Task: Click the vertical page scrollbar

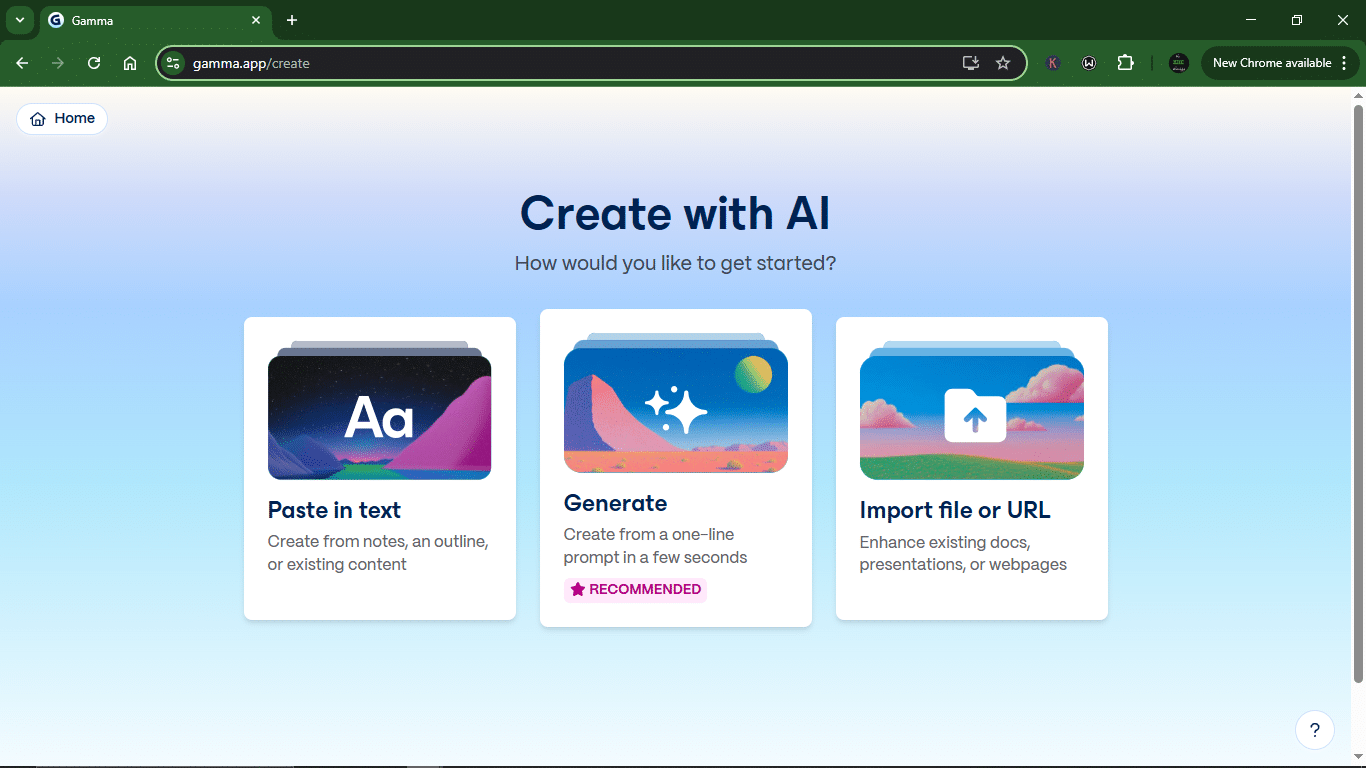Action: tap(1358, 394)
